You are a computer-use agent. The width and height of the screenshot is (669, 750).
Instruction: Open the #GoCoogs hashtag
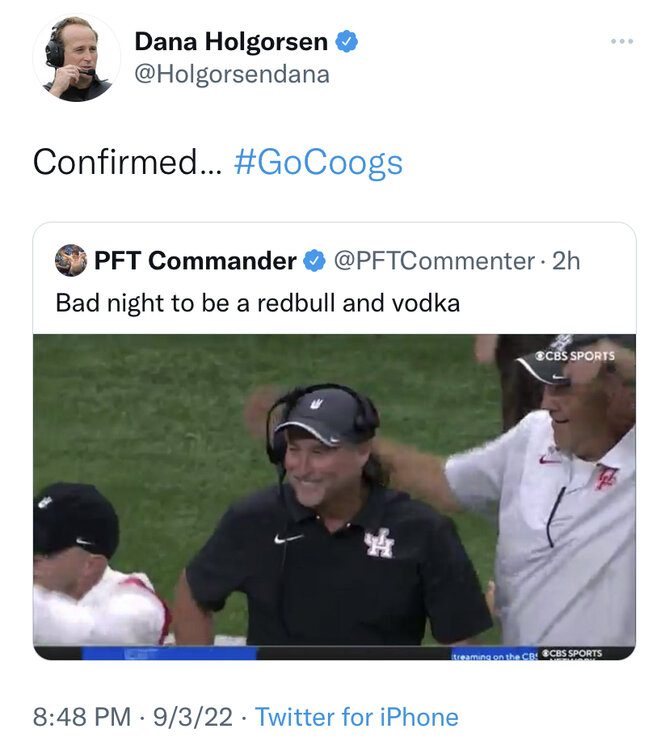(x=318, y=162)
